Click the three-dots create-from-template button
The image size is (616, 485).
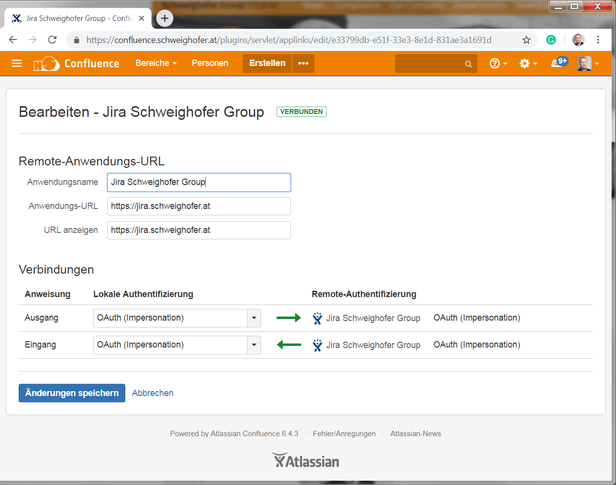coord(303,63)
